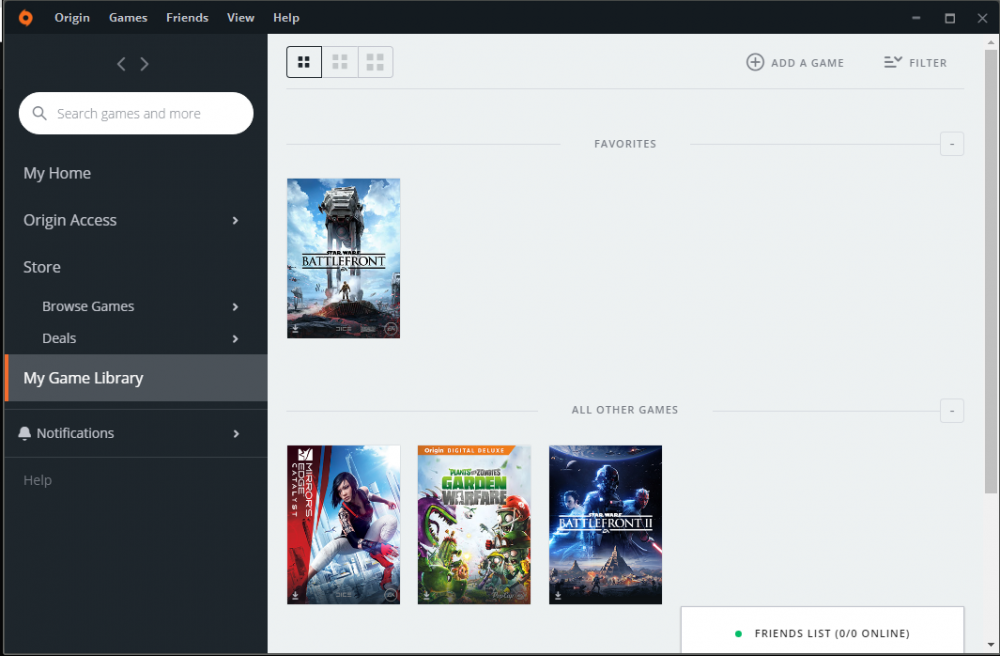The width and height of the screenshot is (1000, 656).
Task: Open the Friends List panel
Action: [823, 631]
